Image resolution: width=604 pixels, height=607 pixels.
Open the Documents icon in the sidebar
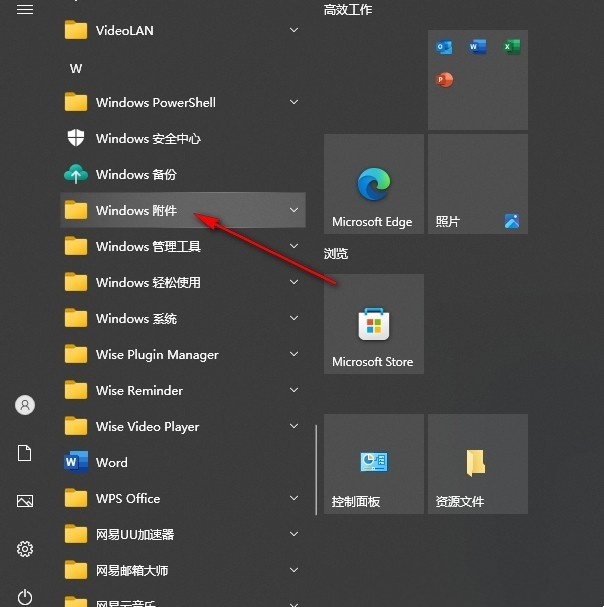tap(25, 453)
